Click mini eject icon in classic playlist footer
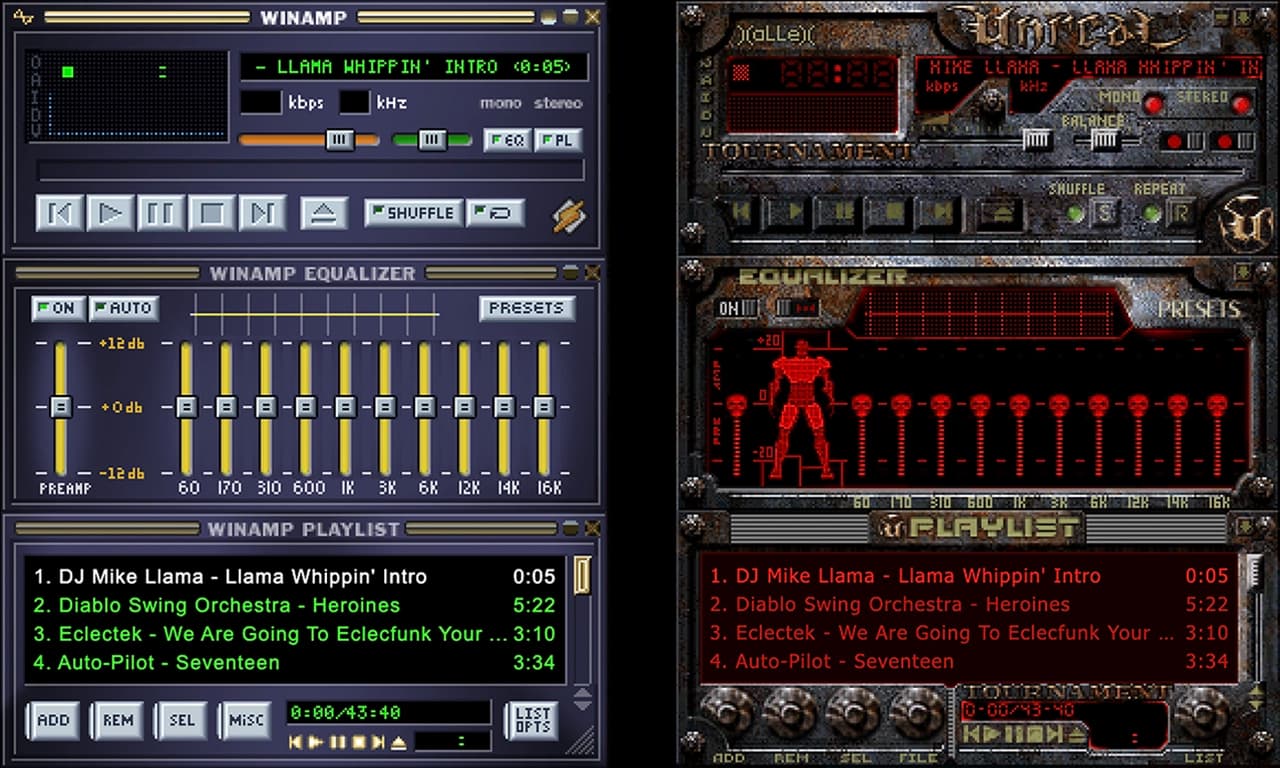Image resolution: width=1280 pixels, height=768 pixels. pos(398,742)
